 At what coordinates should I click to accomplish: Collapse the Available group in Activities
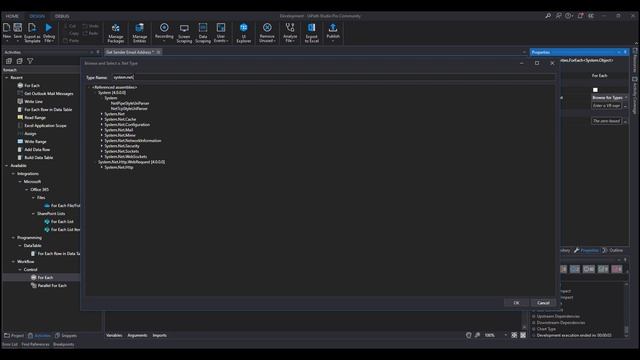[x=7, y=166]
